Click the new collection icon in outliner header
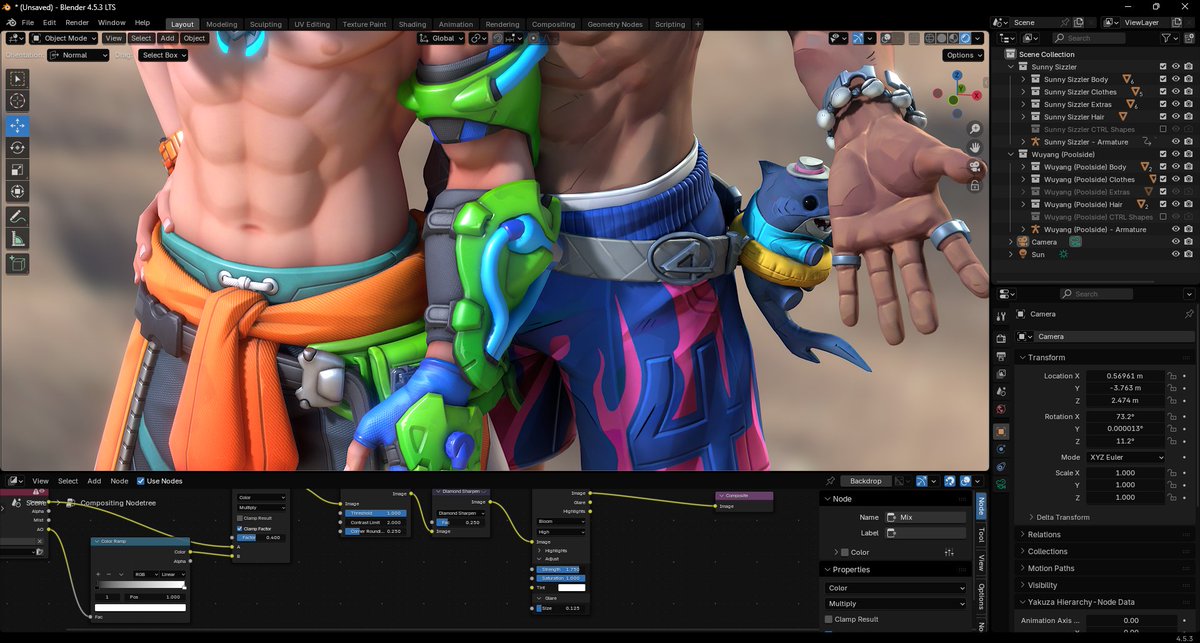This screenshot has width=1200, height=643. point(1190,38)
